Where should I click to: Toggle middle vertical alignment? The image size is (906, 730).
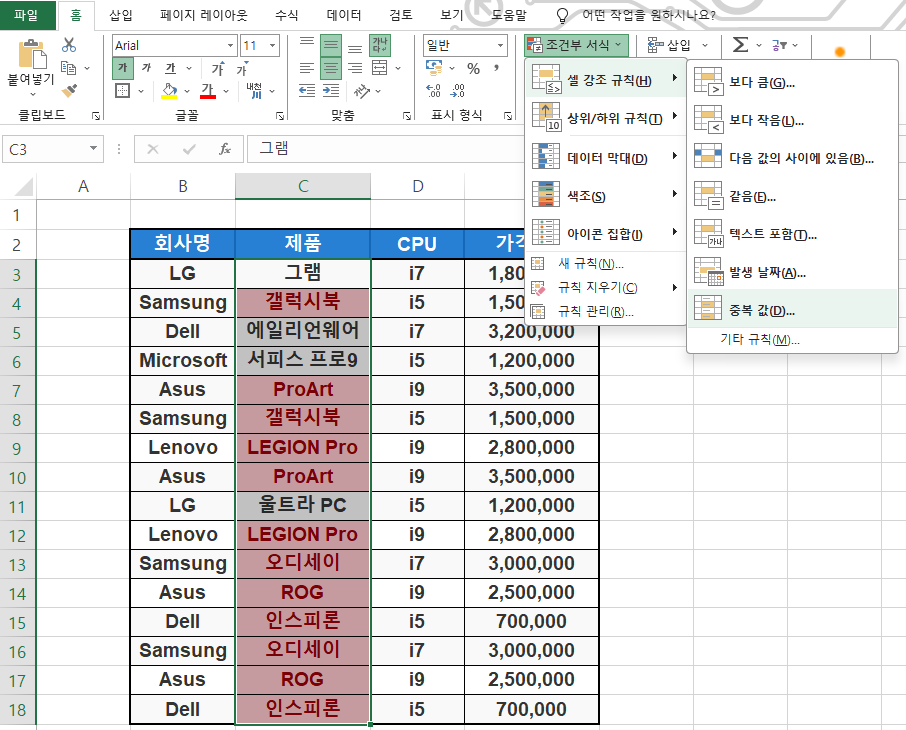click(331, 45)
